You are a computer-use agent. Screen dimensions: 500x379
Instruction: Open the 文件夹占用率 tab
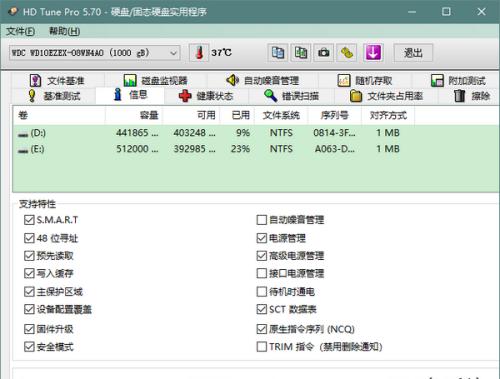(387, 96)
